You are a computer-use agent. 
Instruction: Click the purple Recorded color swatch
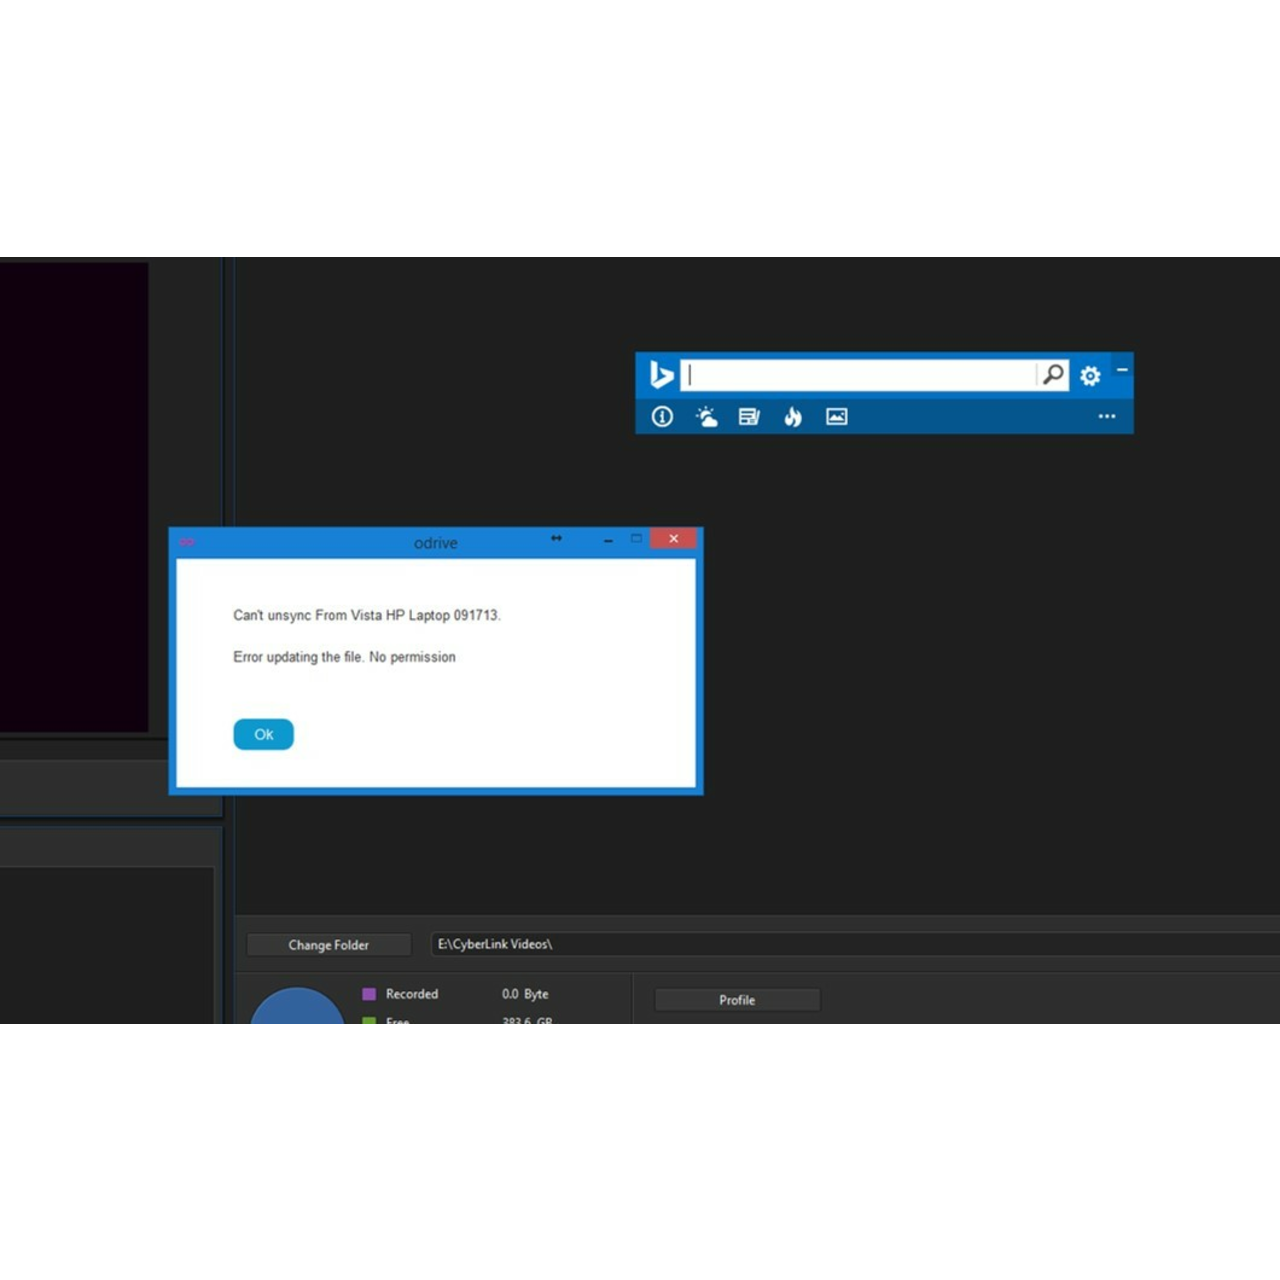click(369, 994)
